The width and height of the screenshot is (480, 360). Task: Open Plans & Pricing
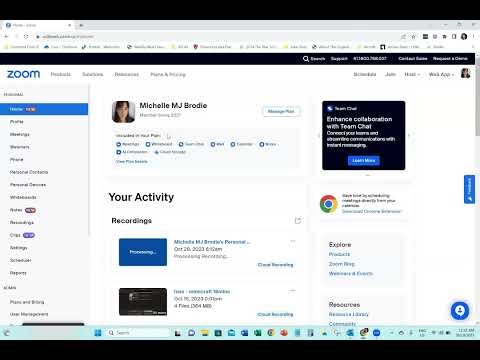(168, 74)
